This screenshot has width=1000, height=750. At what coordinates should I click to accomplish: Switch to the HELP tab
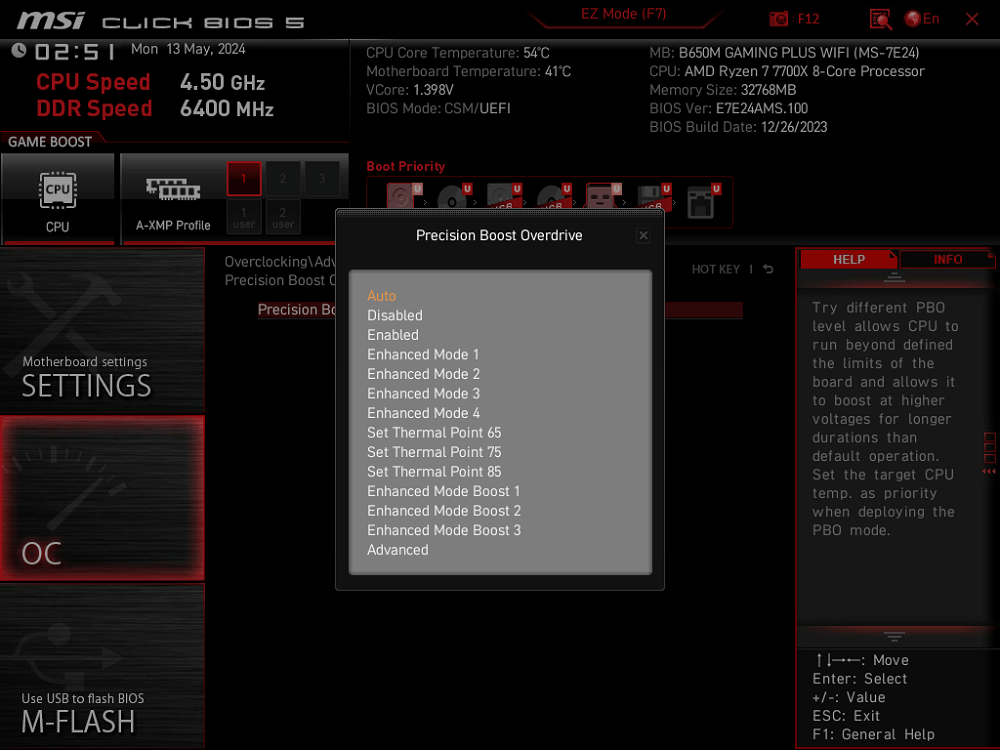point(848,260)
